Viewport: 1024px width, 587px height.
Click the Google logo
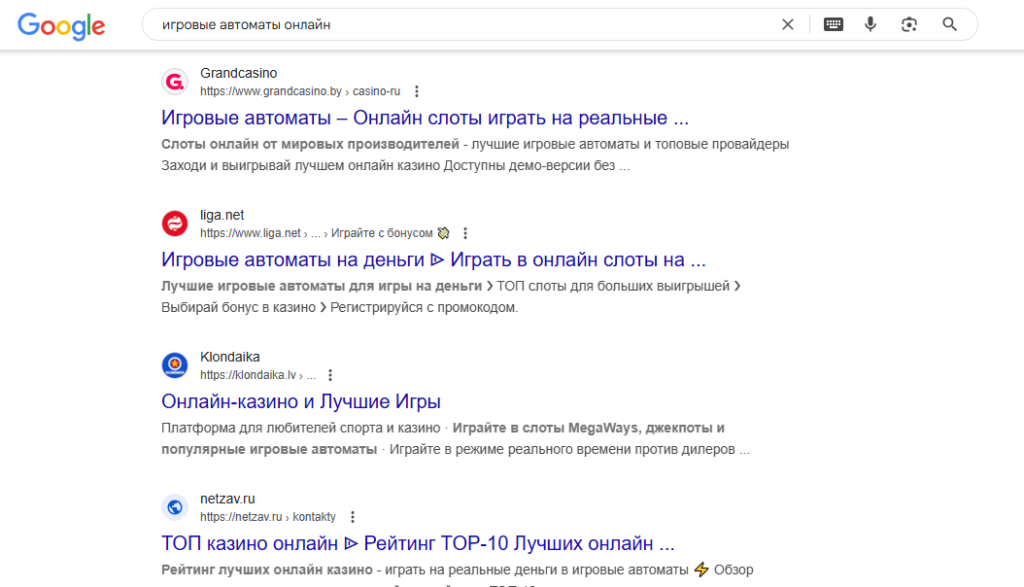[x=61, y=26]
